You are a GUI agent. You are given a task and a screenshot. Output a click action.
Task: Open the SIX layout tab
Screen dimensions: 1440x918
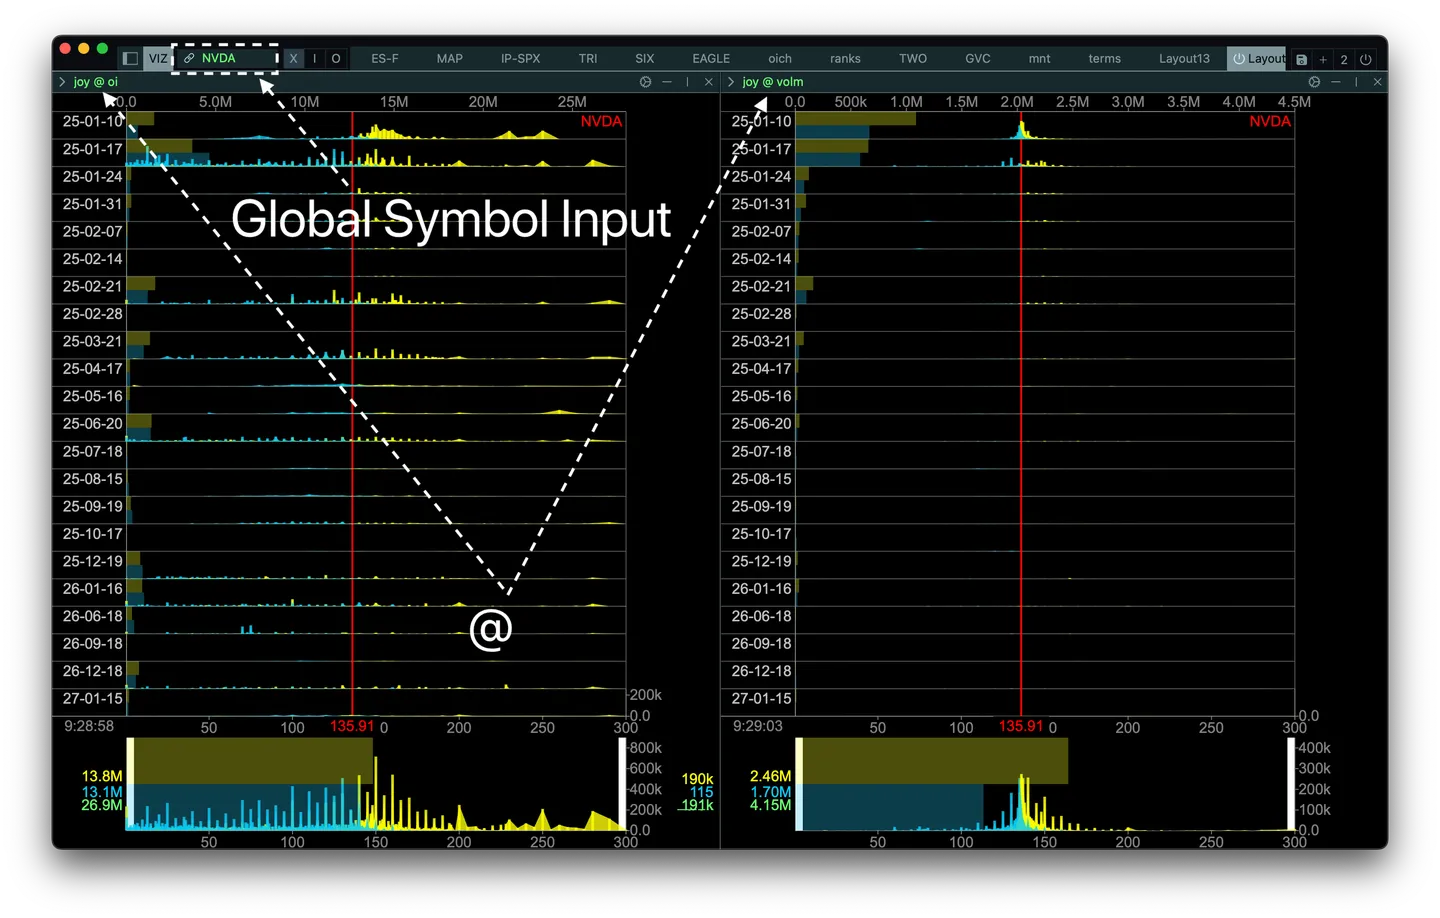tap(645, 59)
